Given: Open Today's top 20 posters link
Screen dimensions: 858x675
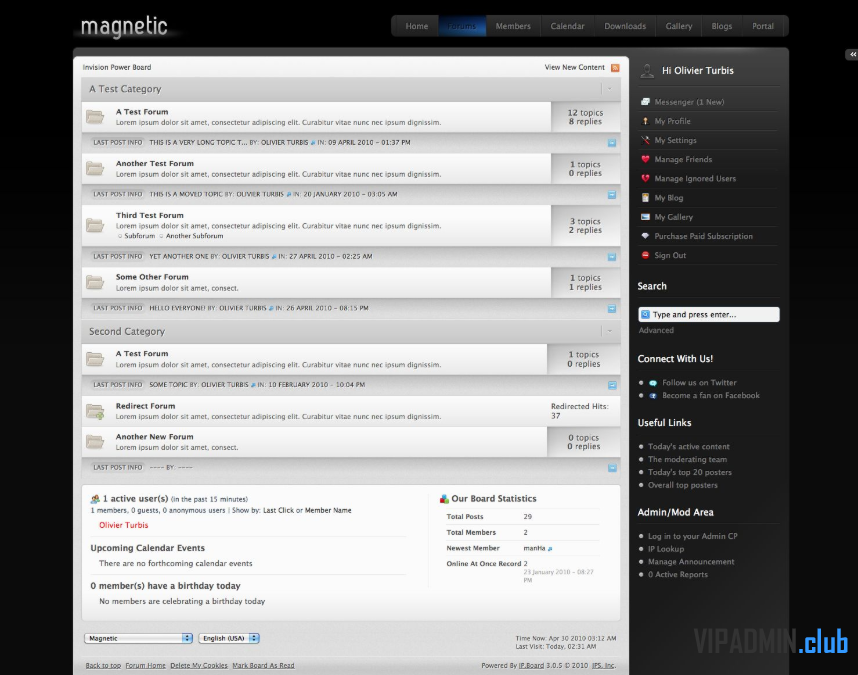Looking at the screenshot, I should click(x=689, y=472).
